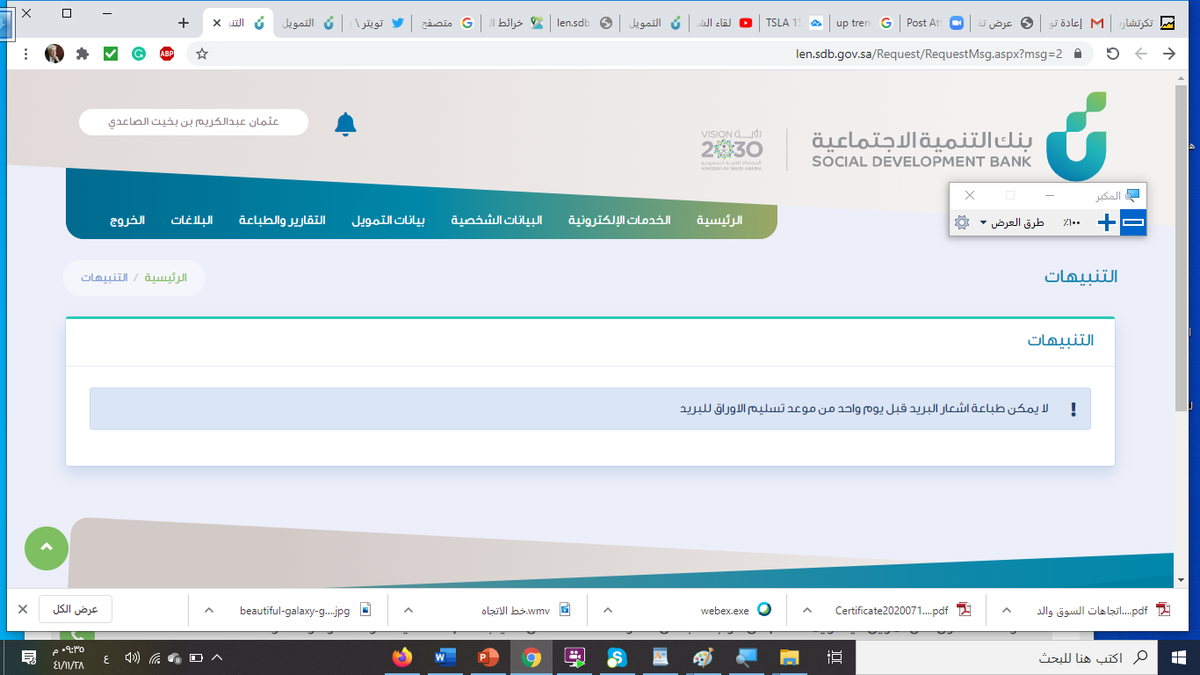
Task: Bookmark this page with the star icon
Action: tap(203, 54)
